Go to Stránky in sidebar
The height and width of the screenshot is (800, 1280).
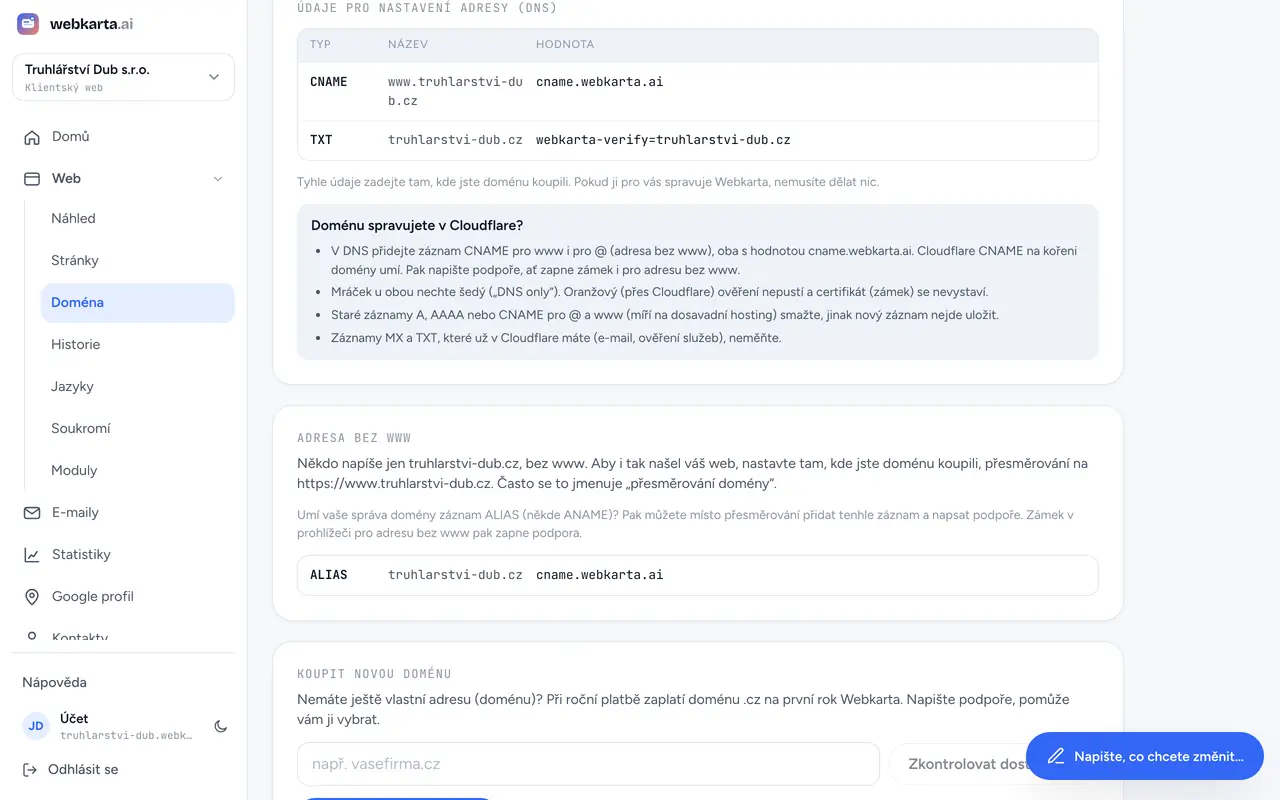[x=137, y=260]
